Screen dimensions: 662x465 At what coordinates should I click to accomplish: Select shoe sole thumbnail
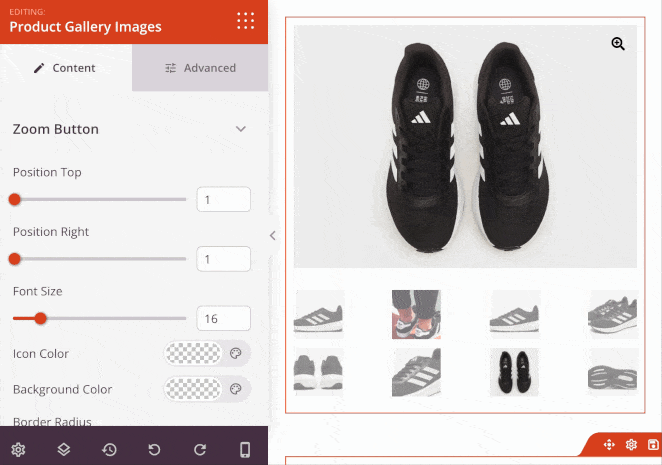tap(613, 372)
